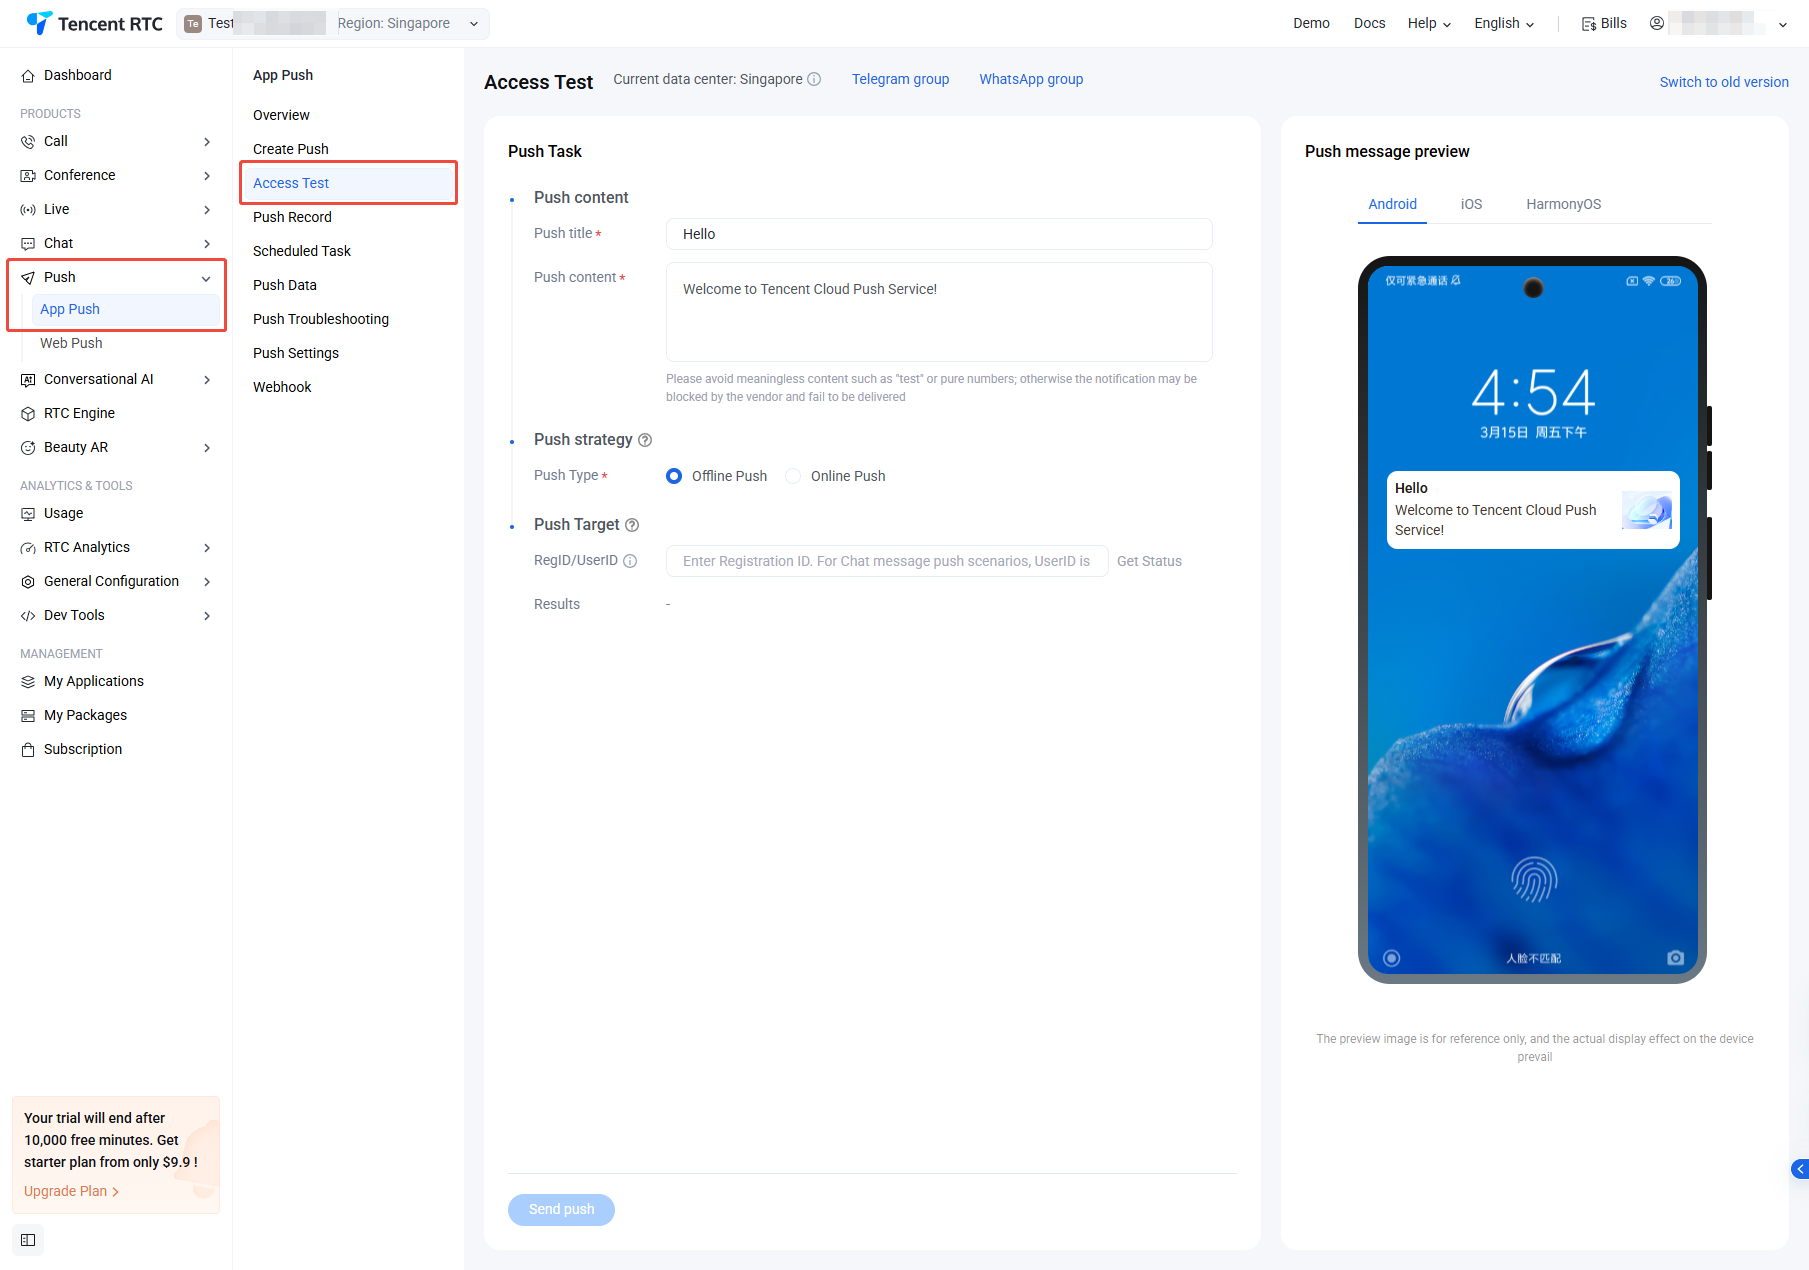Click the Push content text area
Screen dimensions: 1809x1270
[939, 312]
